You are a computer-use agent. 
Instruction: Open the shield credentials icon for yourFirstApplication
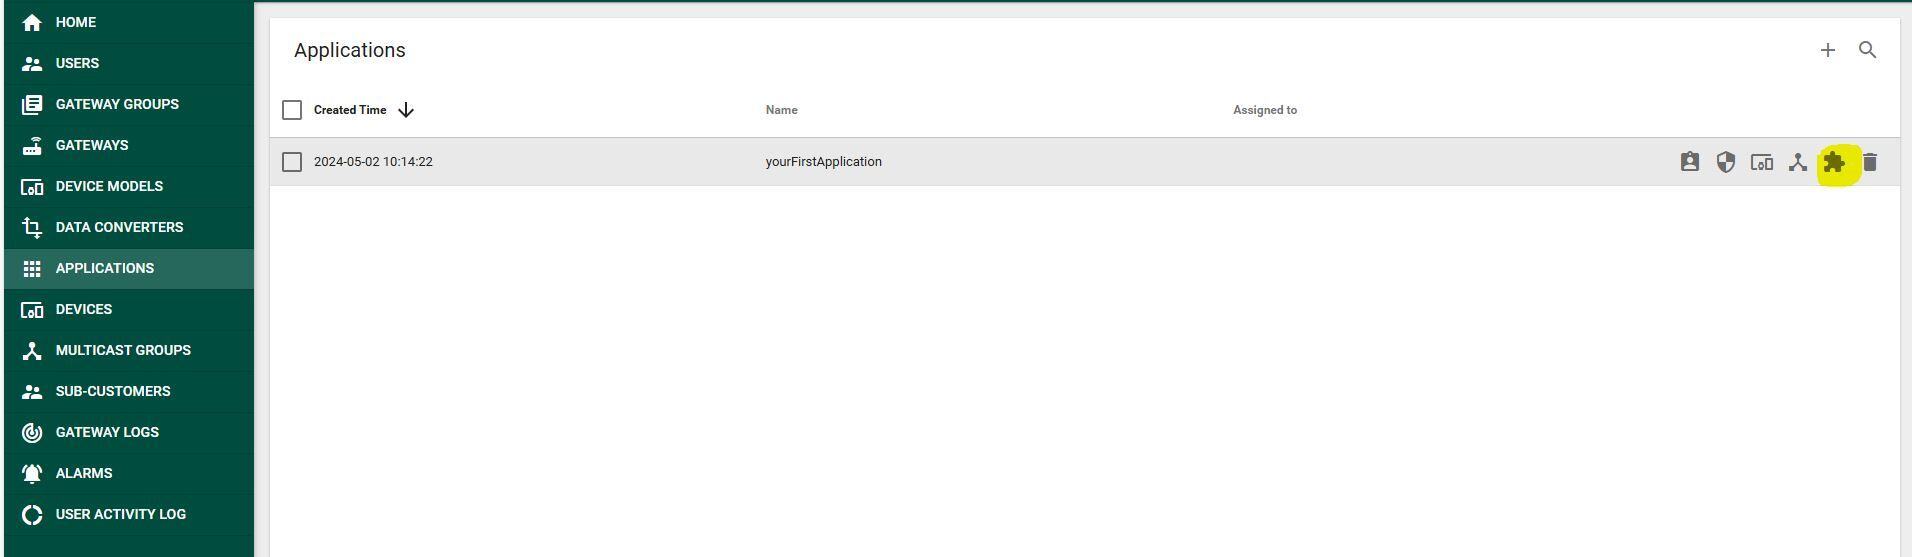pos(1726,162)
